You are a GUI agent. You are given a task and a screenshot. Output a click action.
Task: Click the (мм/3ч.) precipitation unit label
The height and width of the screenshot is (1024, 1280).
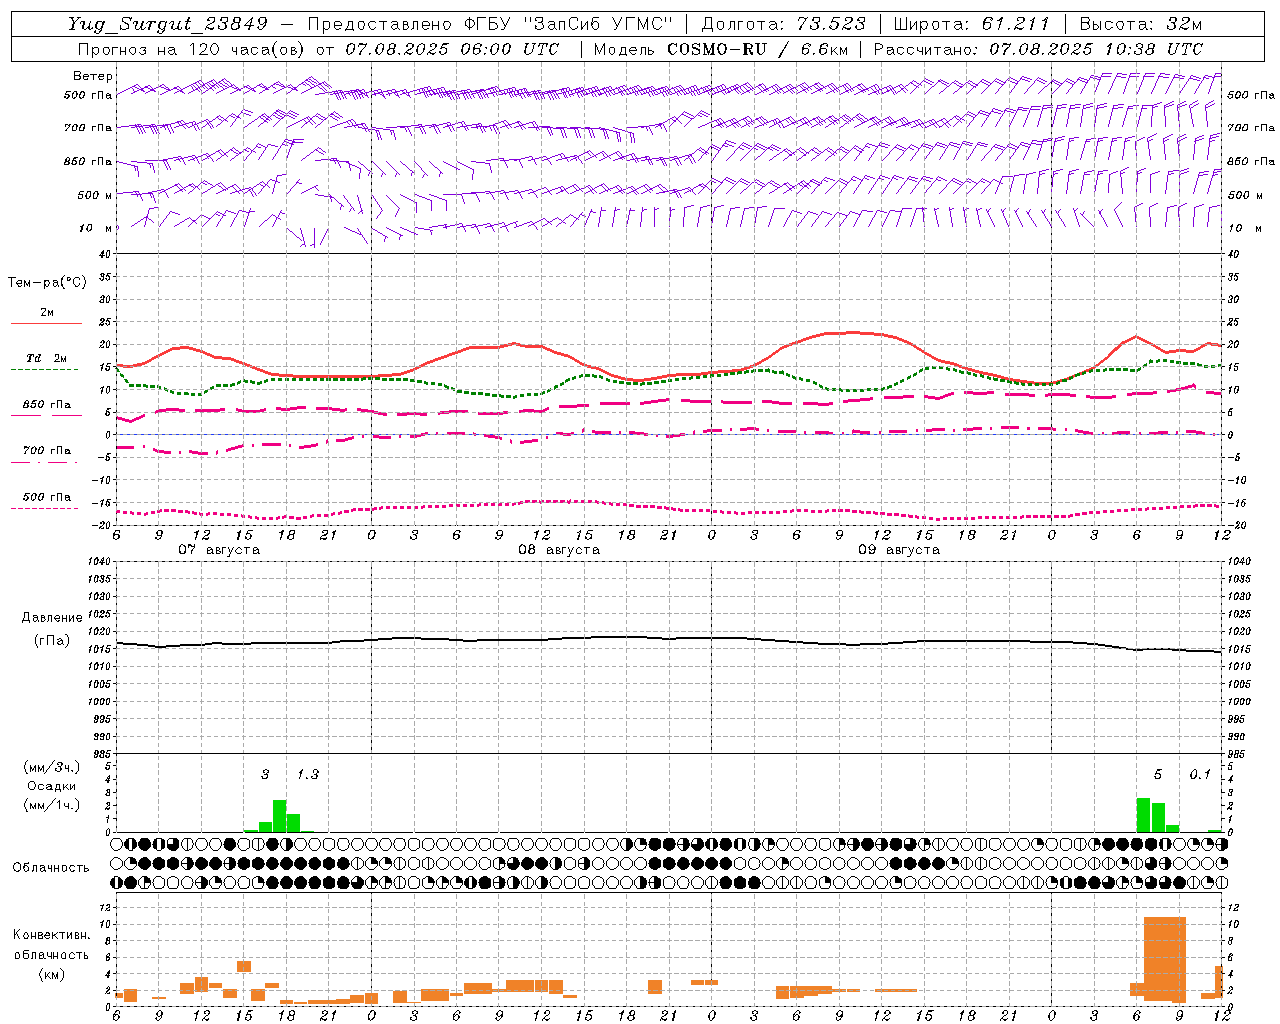point(52,767)
